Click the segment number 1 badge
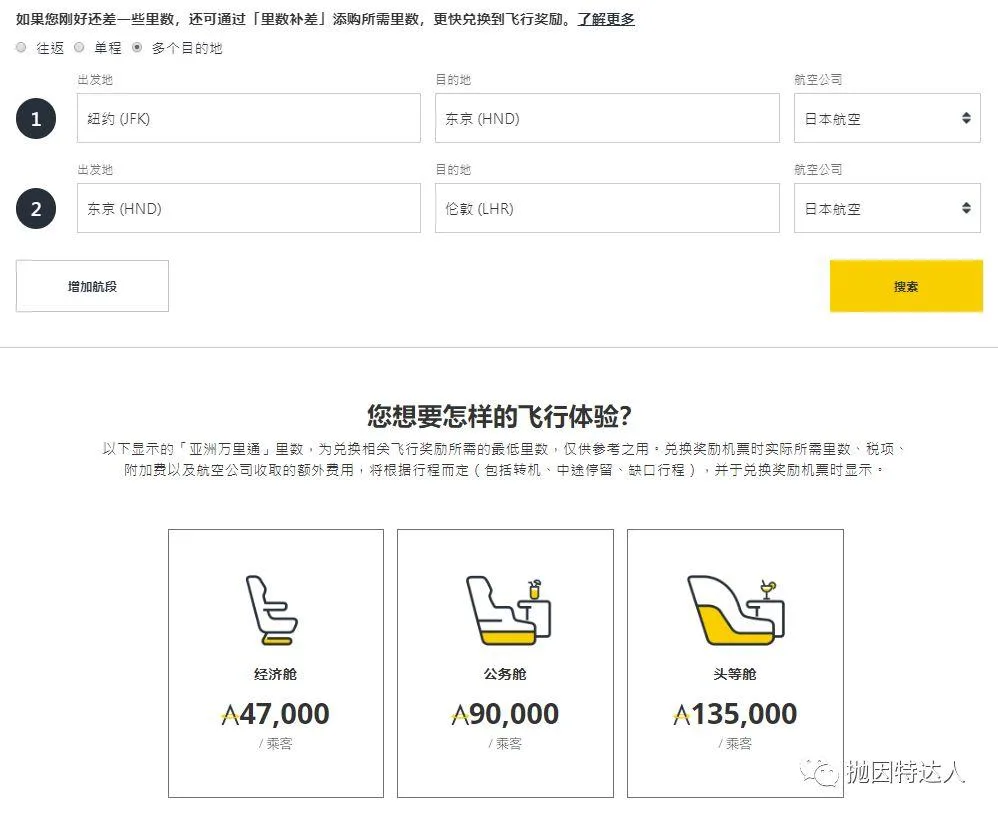 tap(37, 118)
